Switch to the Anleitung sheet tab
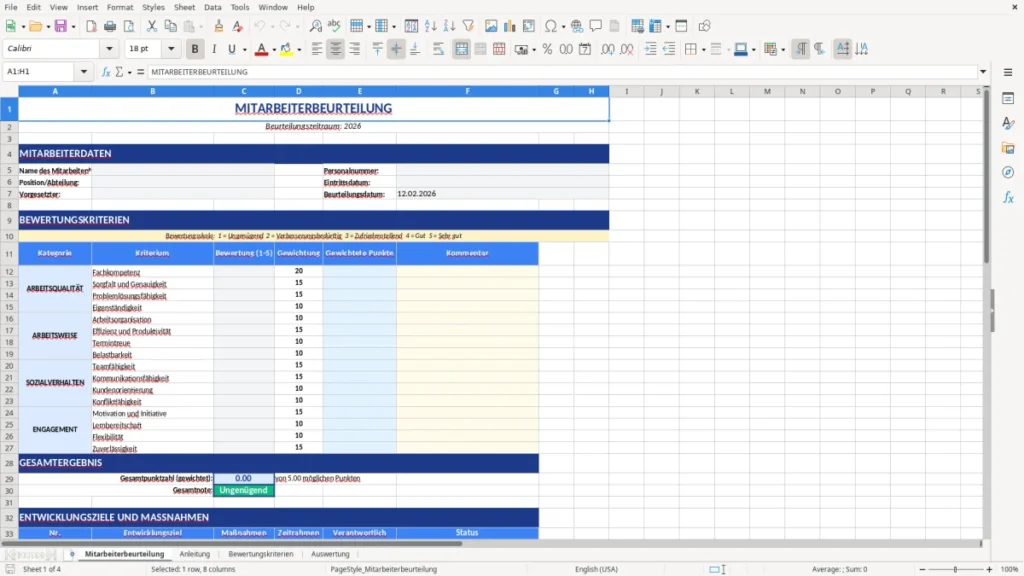This screenshot has width=1024, height=576. coord(195,554)
